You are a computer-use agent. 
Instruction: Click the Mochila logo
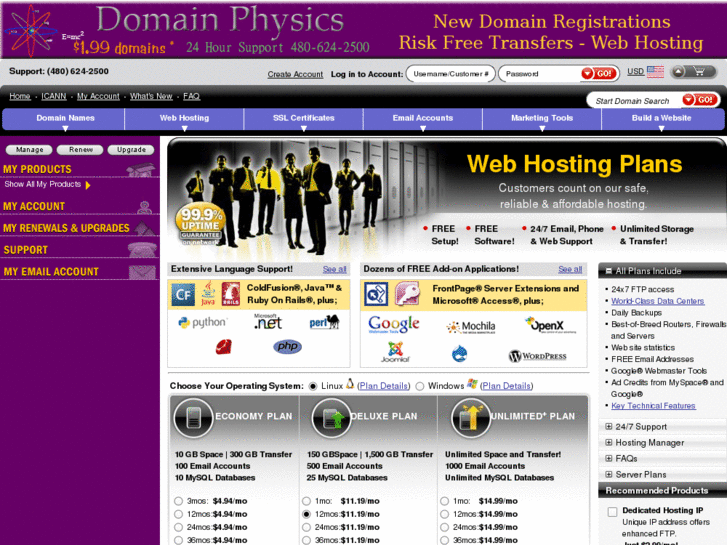point(471,327)
